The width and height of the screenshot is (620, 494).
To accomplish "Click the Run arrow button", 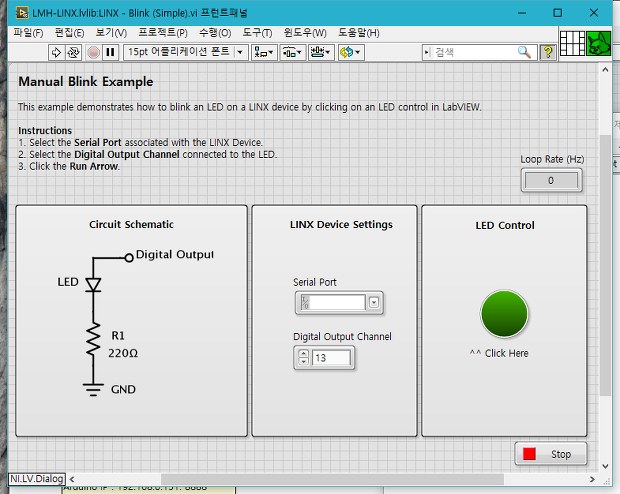I will tap(56, 52).
